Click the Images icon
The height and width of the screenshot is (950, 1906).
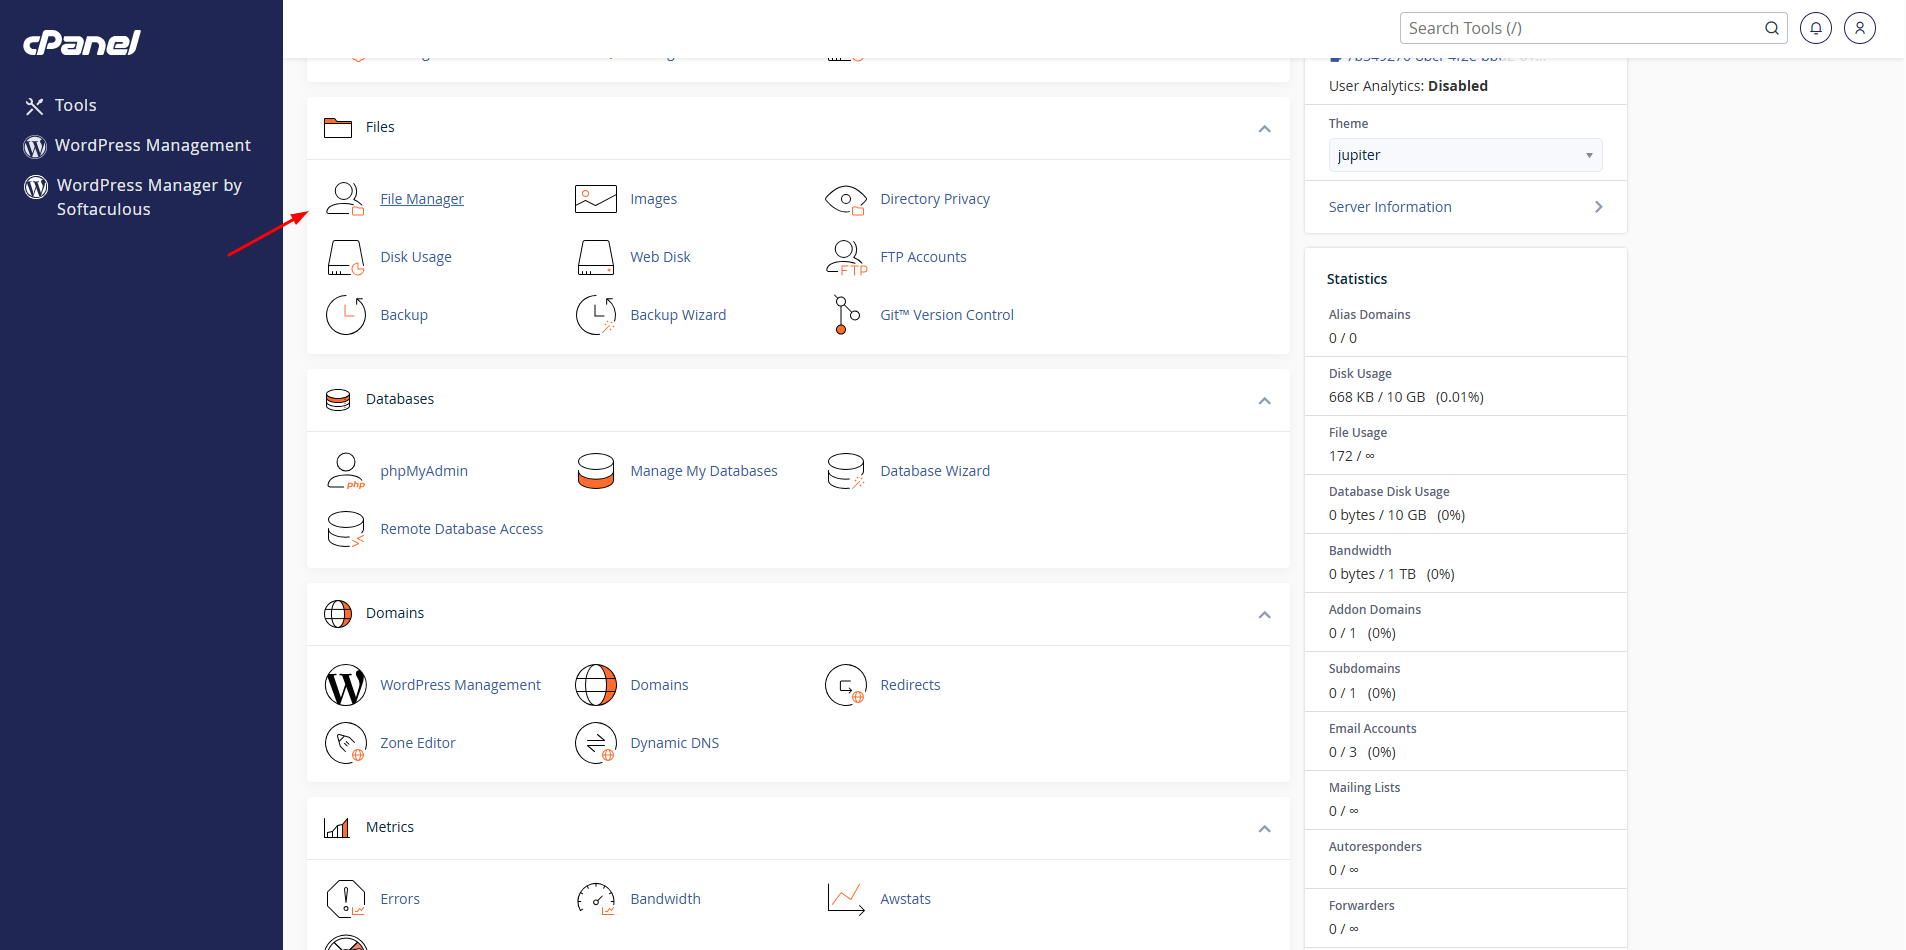coord(596,199)
